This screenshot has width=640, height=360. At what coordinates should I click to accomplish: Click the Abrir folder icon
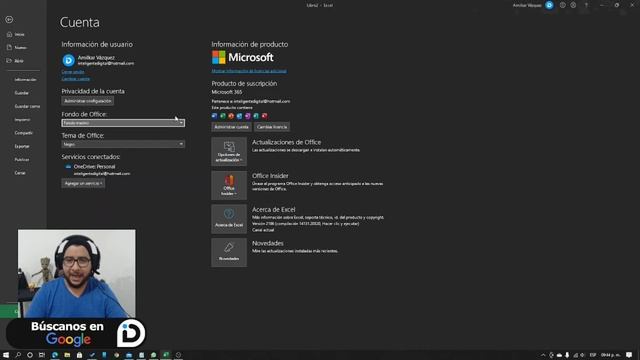tap(9, 60)
